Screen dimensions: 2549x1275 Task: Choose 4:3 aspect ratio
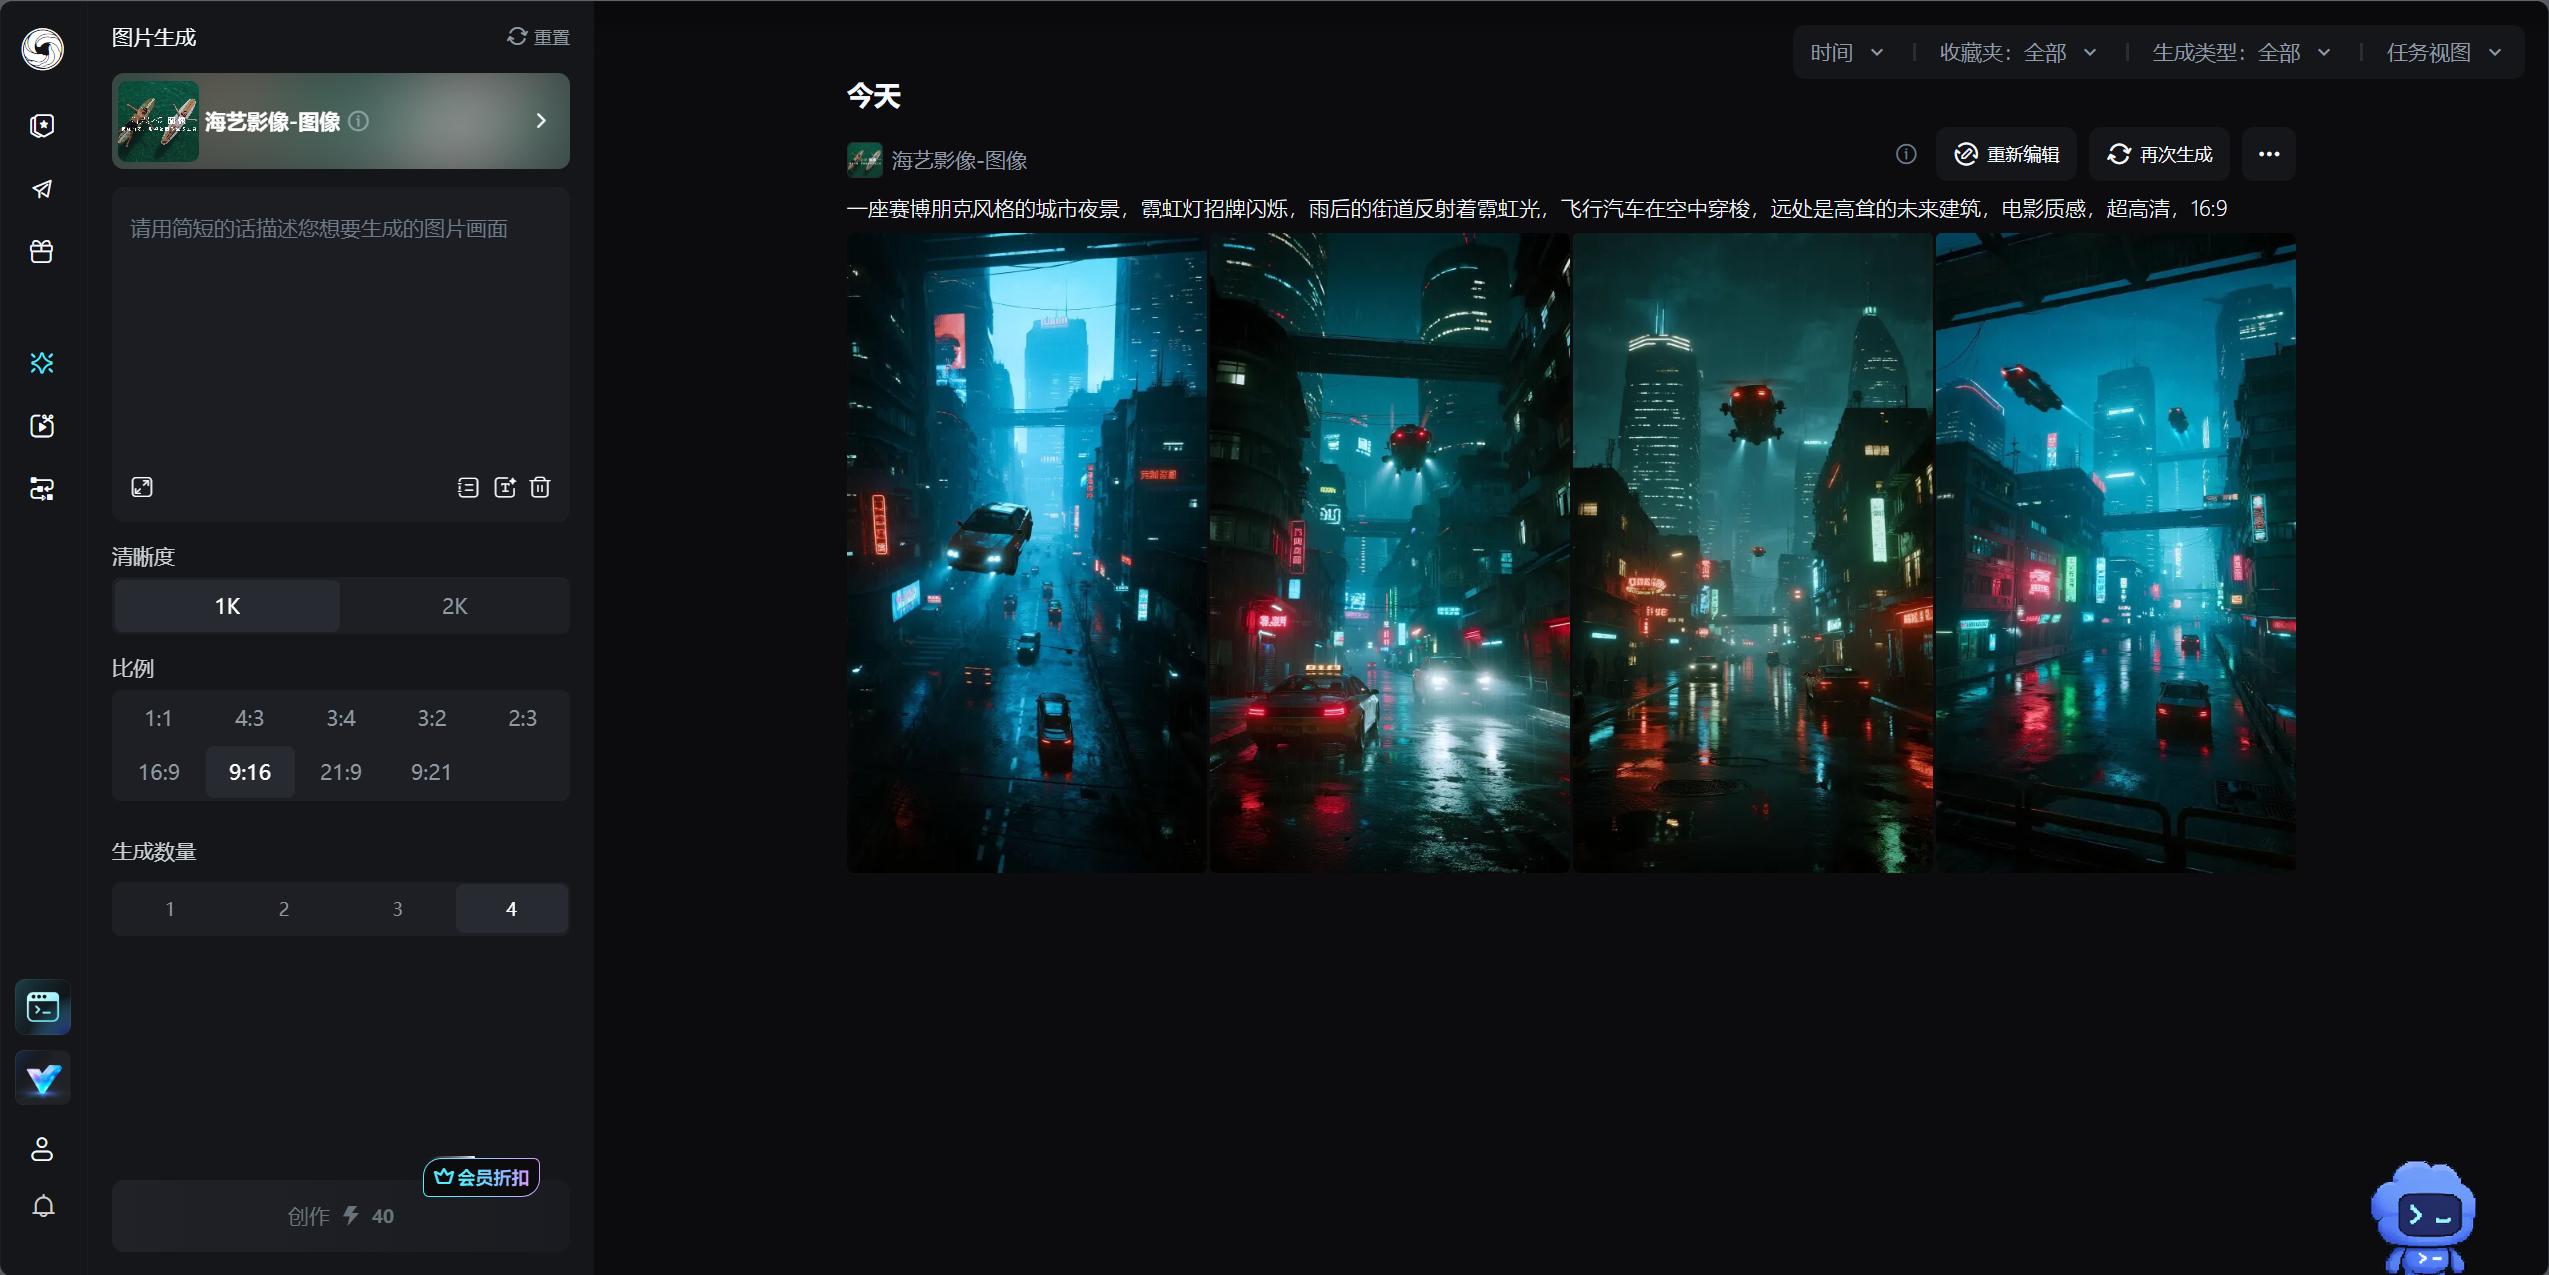point(250,718)
